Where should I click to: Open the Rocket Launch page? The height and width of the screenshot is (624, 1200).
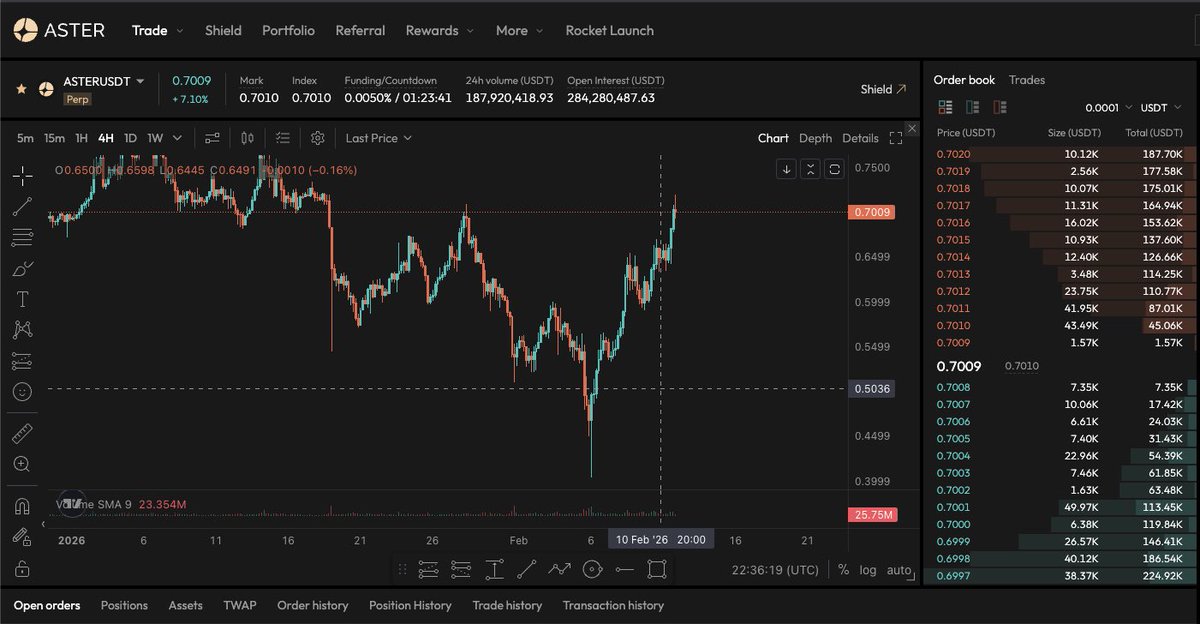tap(610, 30)
